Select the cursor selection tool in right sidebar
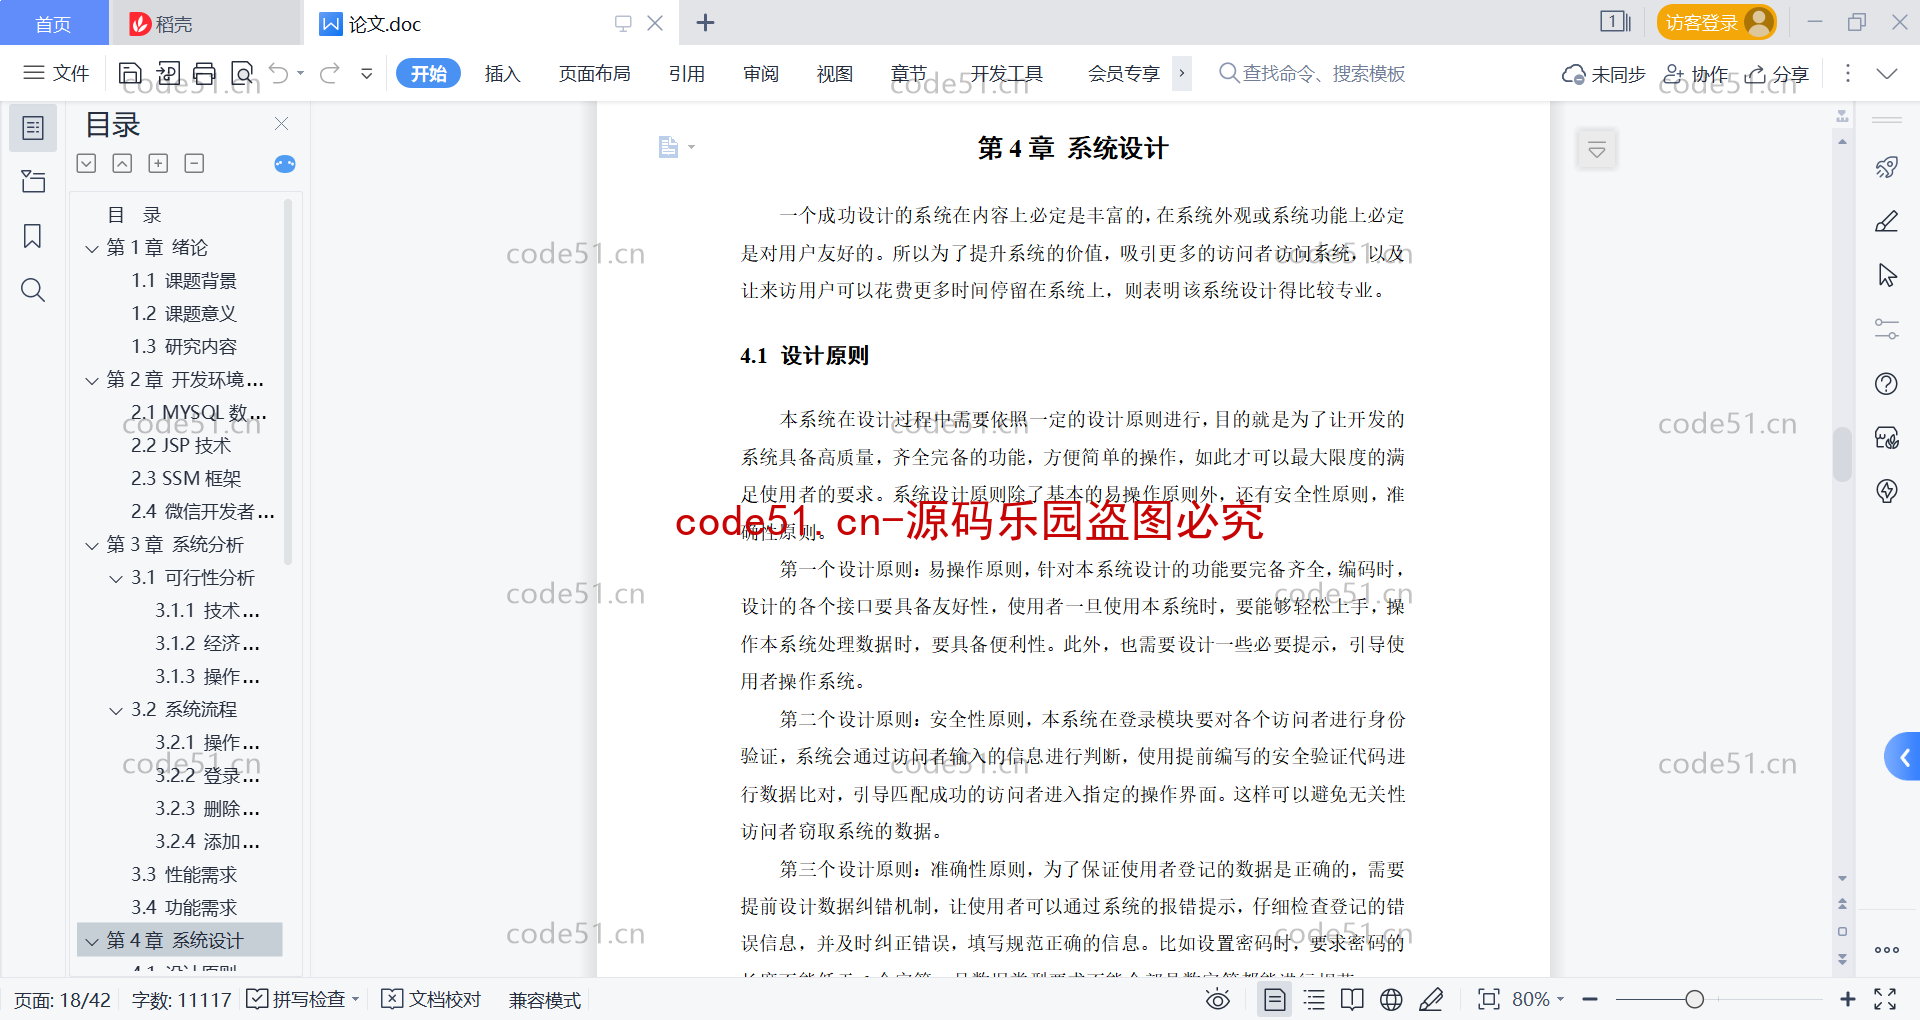The image size is (1920, 1020). point(1887,275)
